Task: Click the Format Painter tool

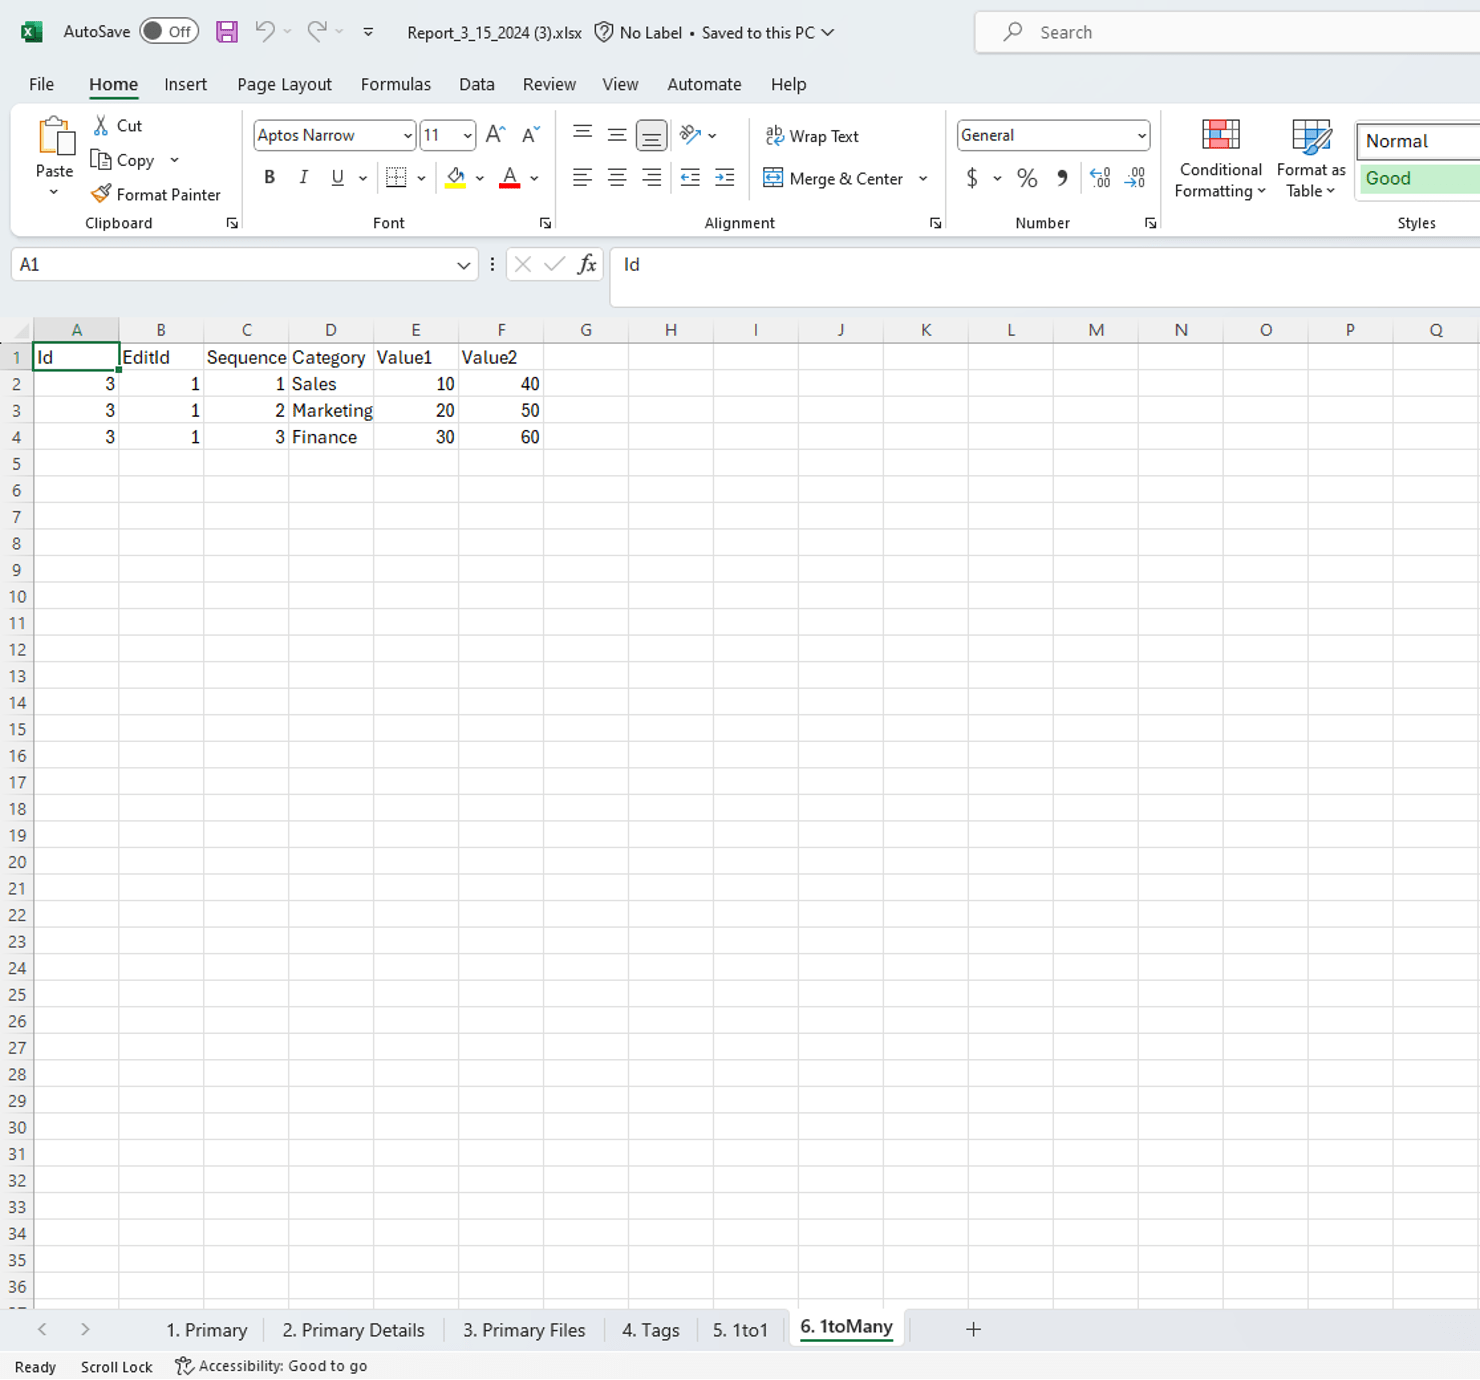Action: pyautogui.click(x=156, y=194)
